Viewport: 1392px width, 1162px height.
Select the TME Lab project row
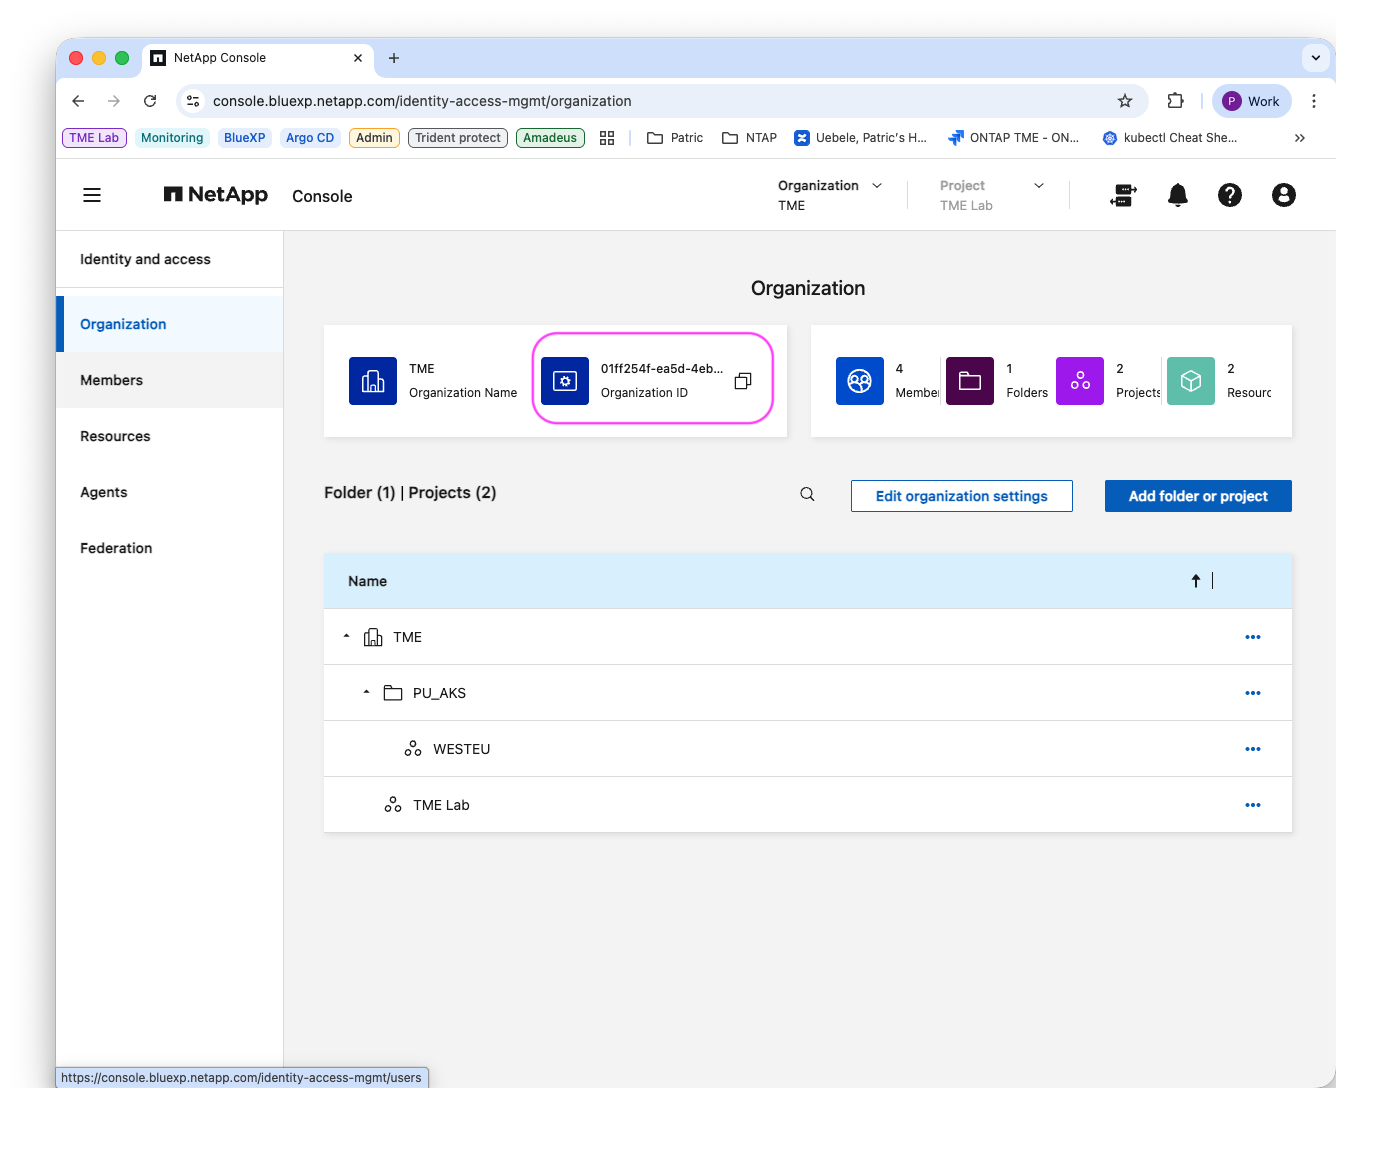(808, 805)
